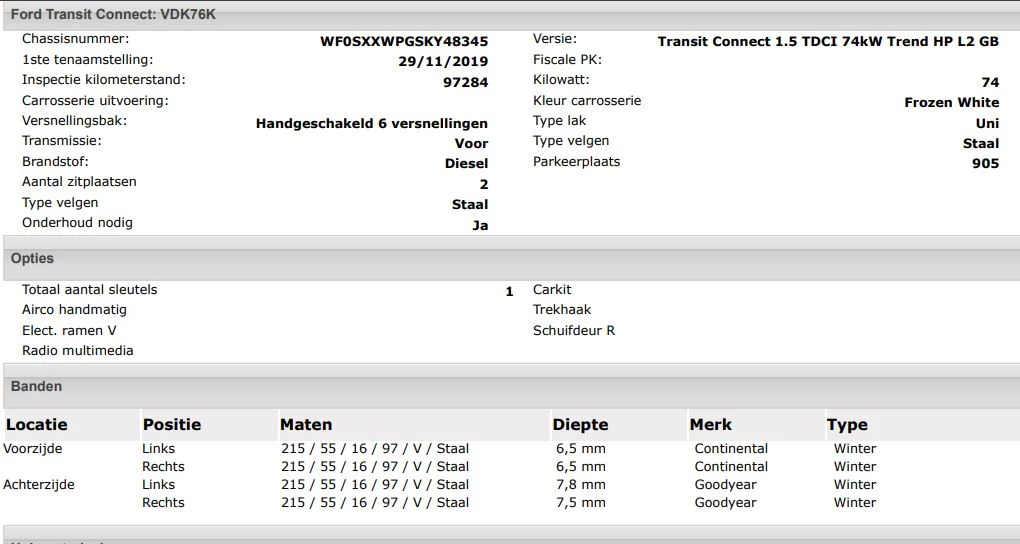This screenshot has height=544, width=1020.
Task: Click the Maten column header
Action: pyautogui.click(x=306, y=424)
